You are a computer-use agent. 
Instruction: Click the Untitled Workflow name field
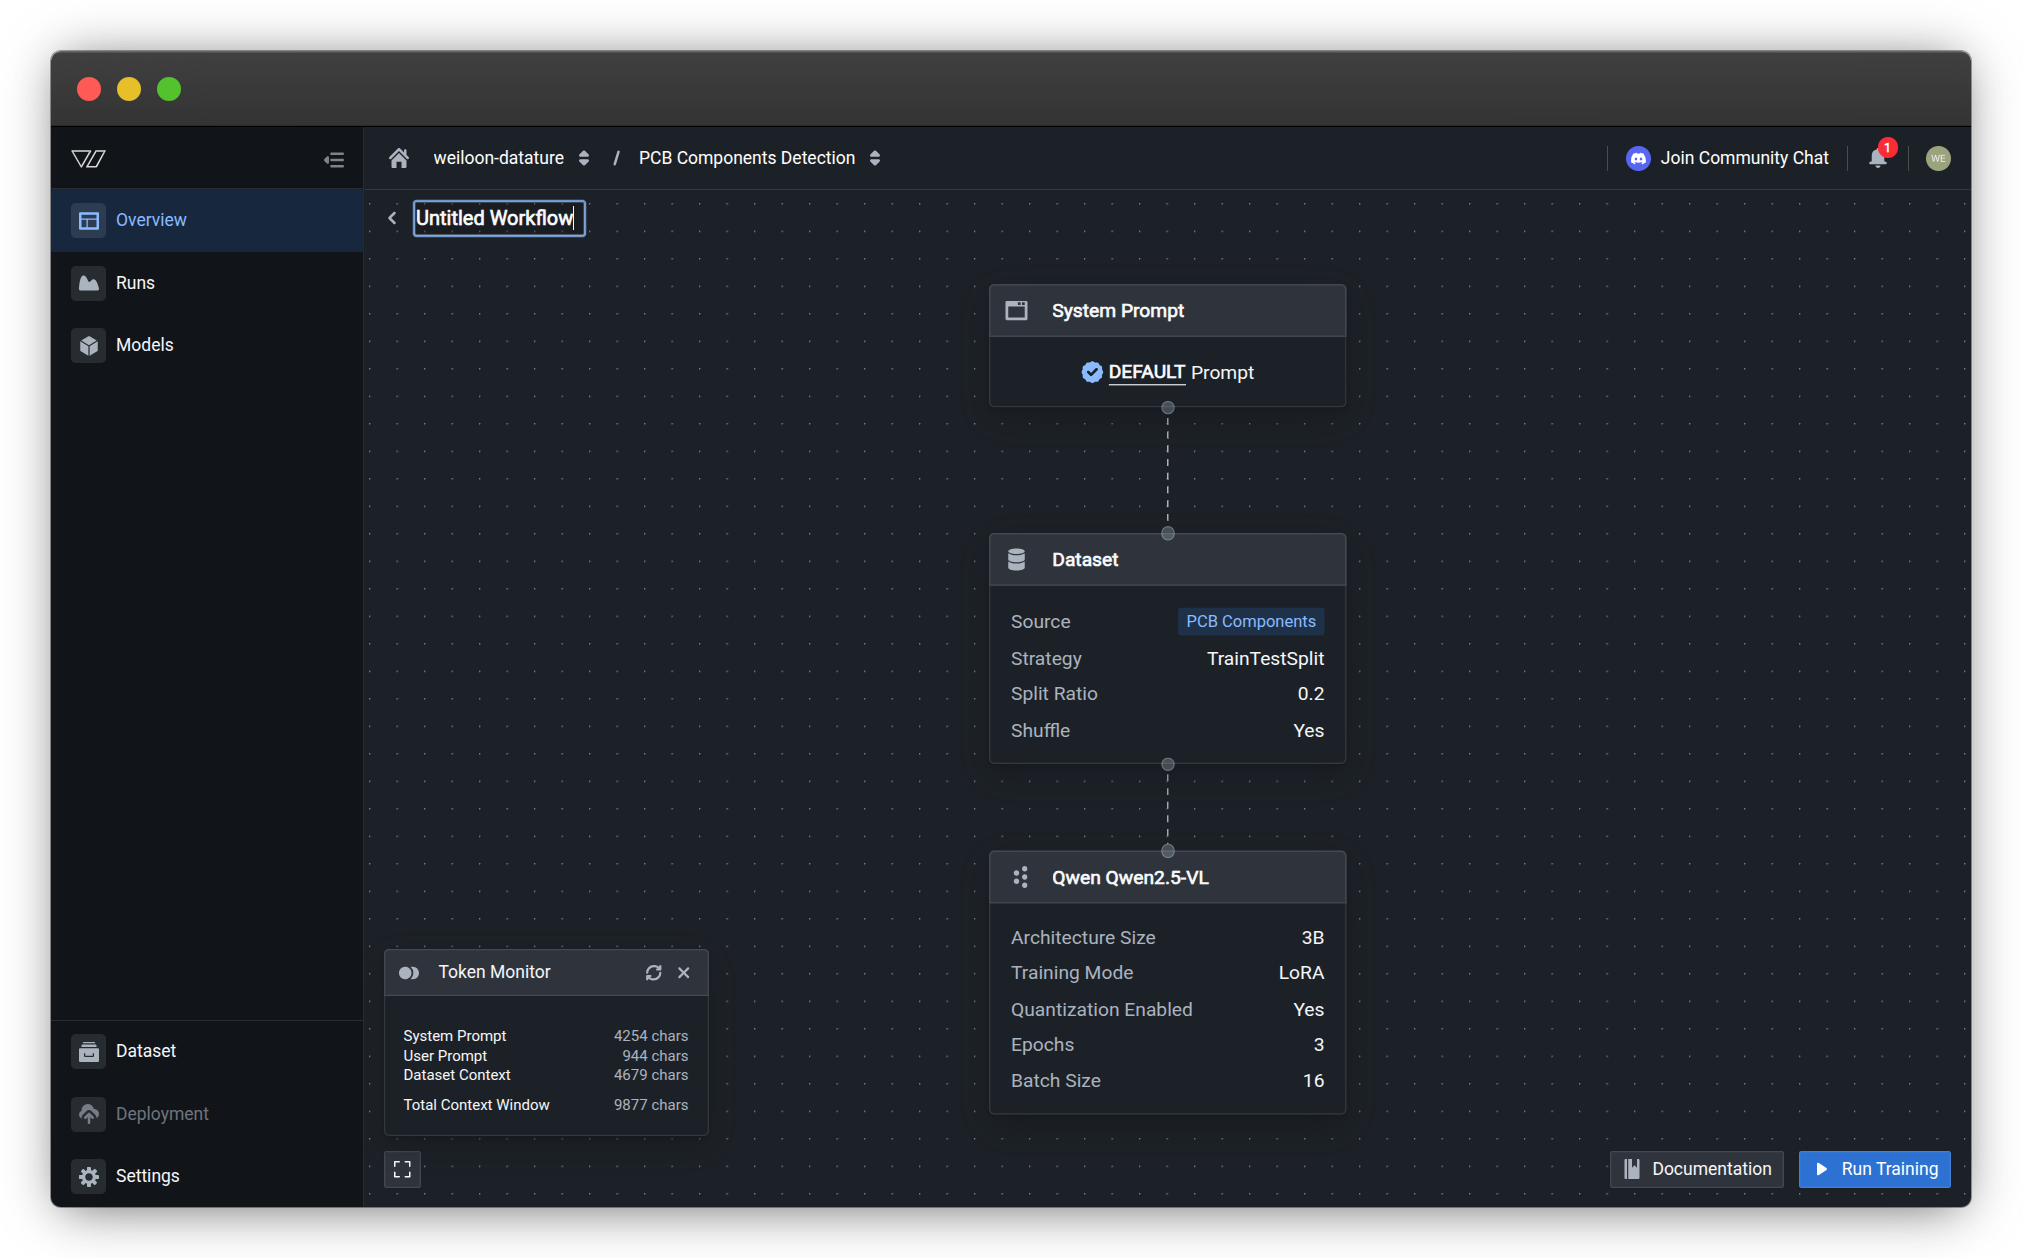pyautogui.click(x=498, y=218)
